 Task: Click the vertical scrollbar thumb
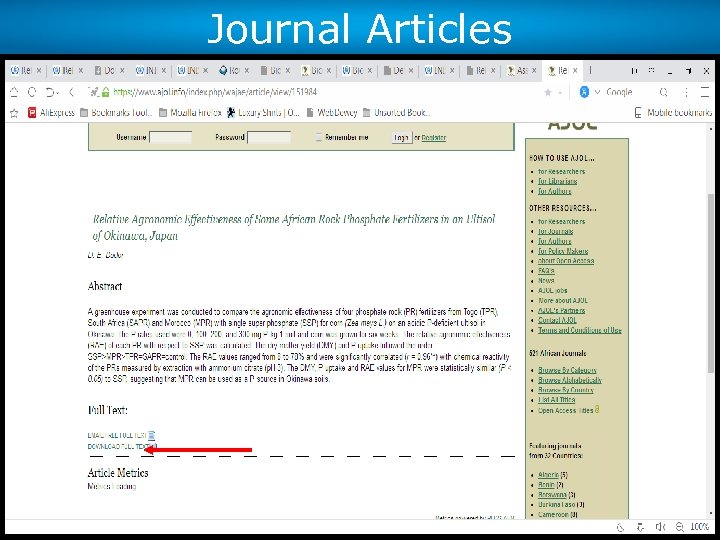[x=711, y=282]
